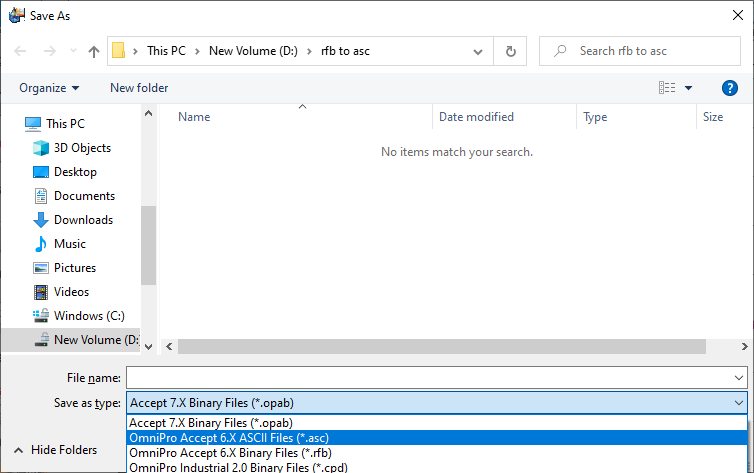754x473 pixels.
Task: Hide Folders pane toggle
Action: [56, 450]
